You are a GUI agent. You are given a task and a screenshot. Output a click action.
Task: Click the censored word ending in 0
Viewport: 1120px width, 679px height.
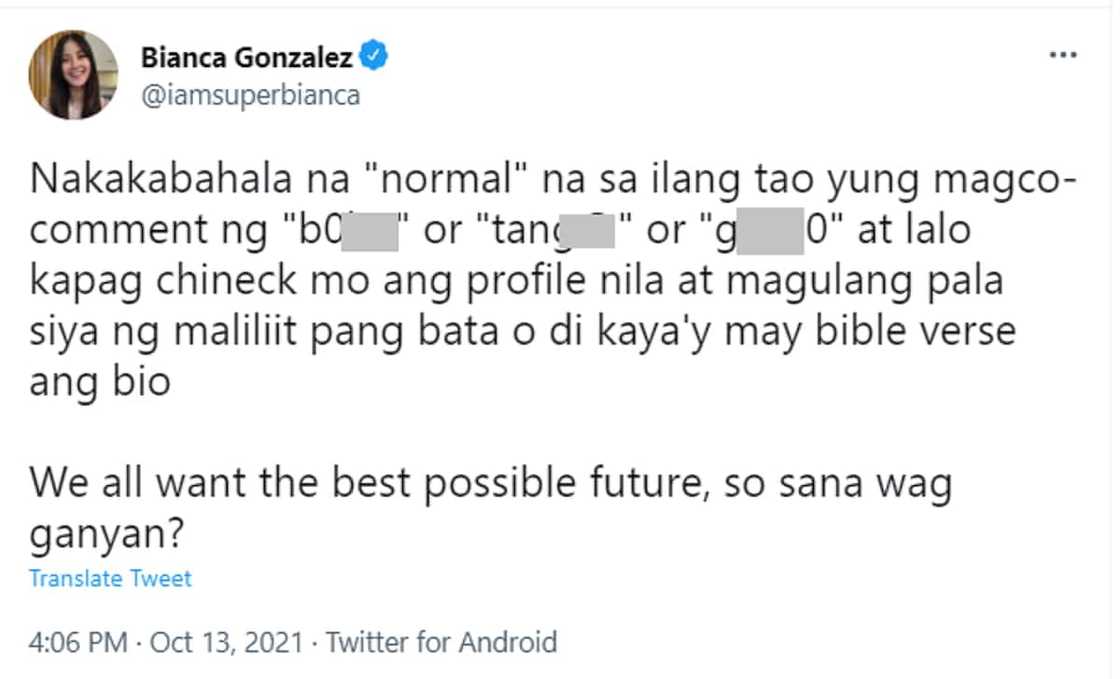780,231
